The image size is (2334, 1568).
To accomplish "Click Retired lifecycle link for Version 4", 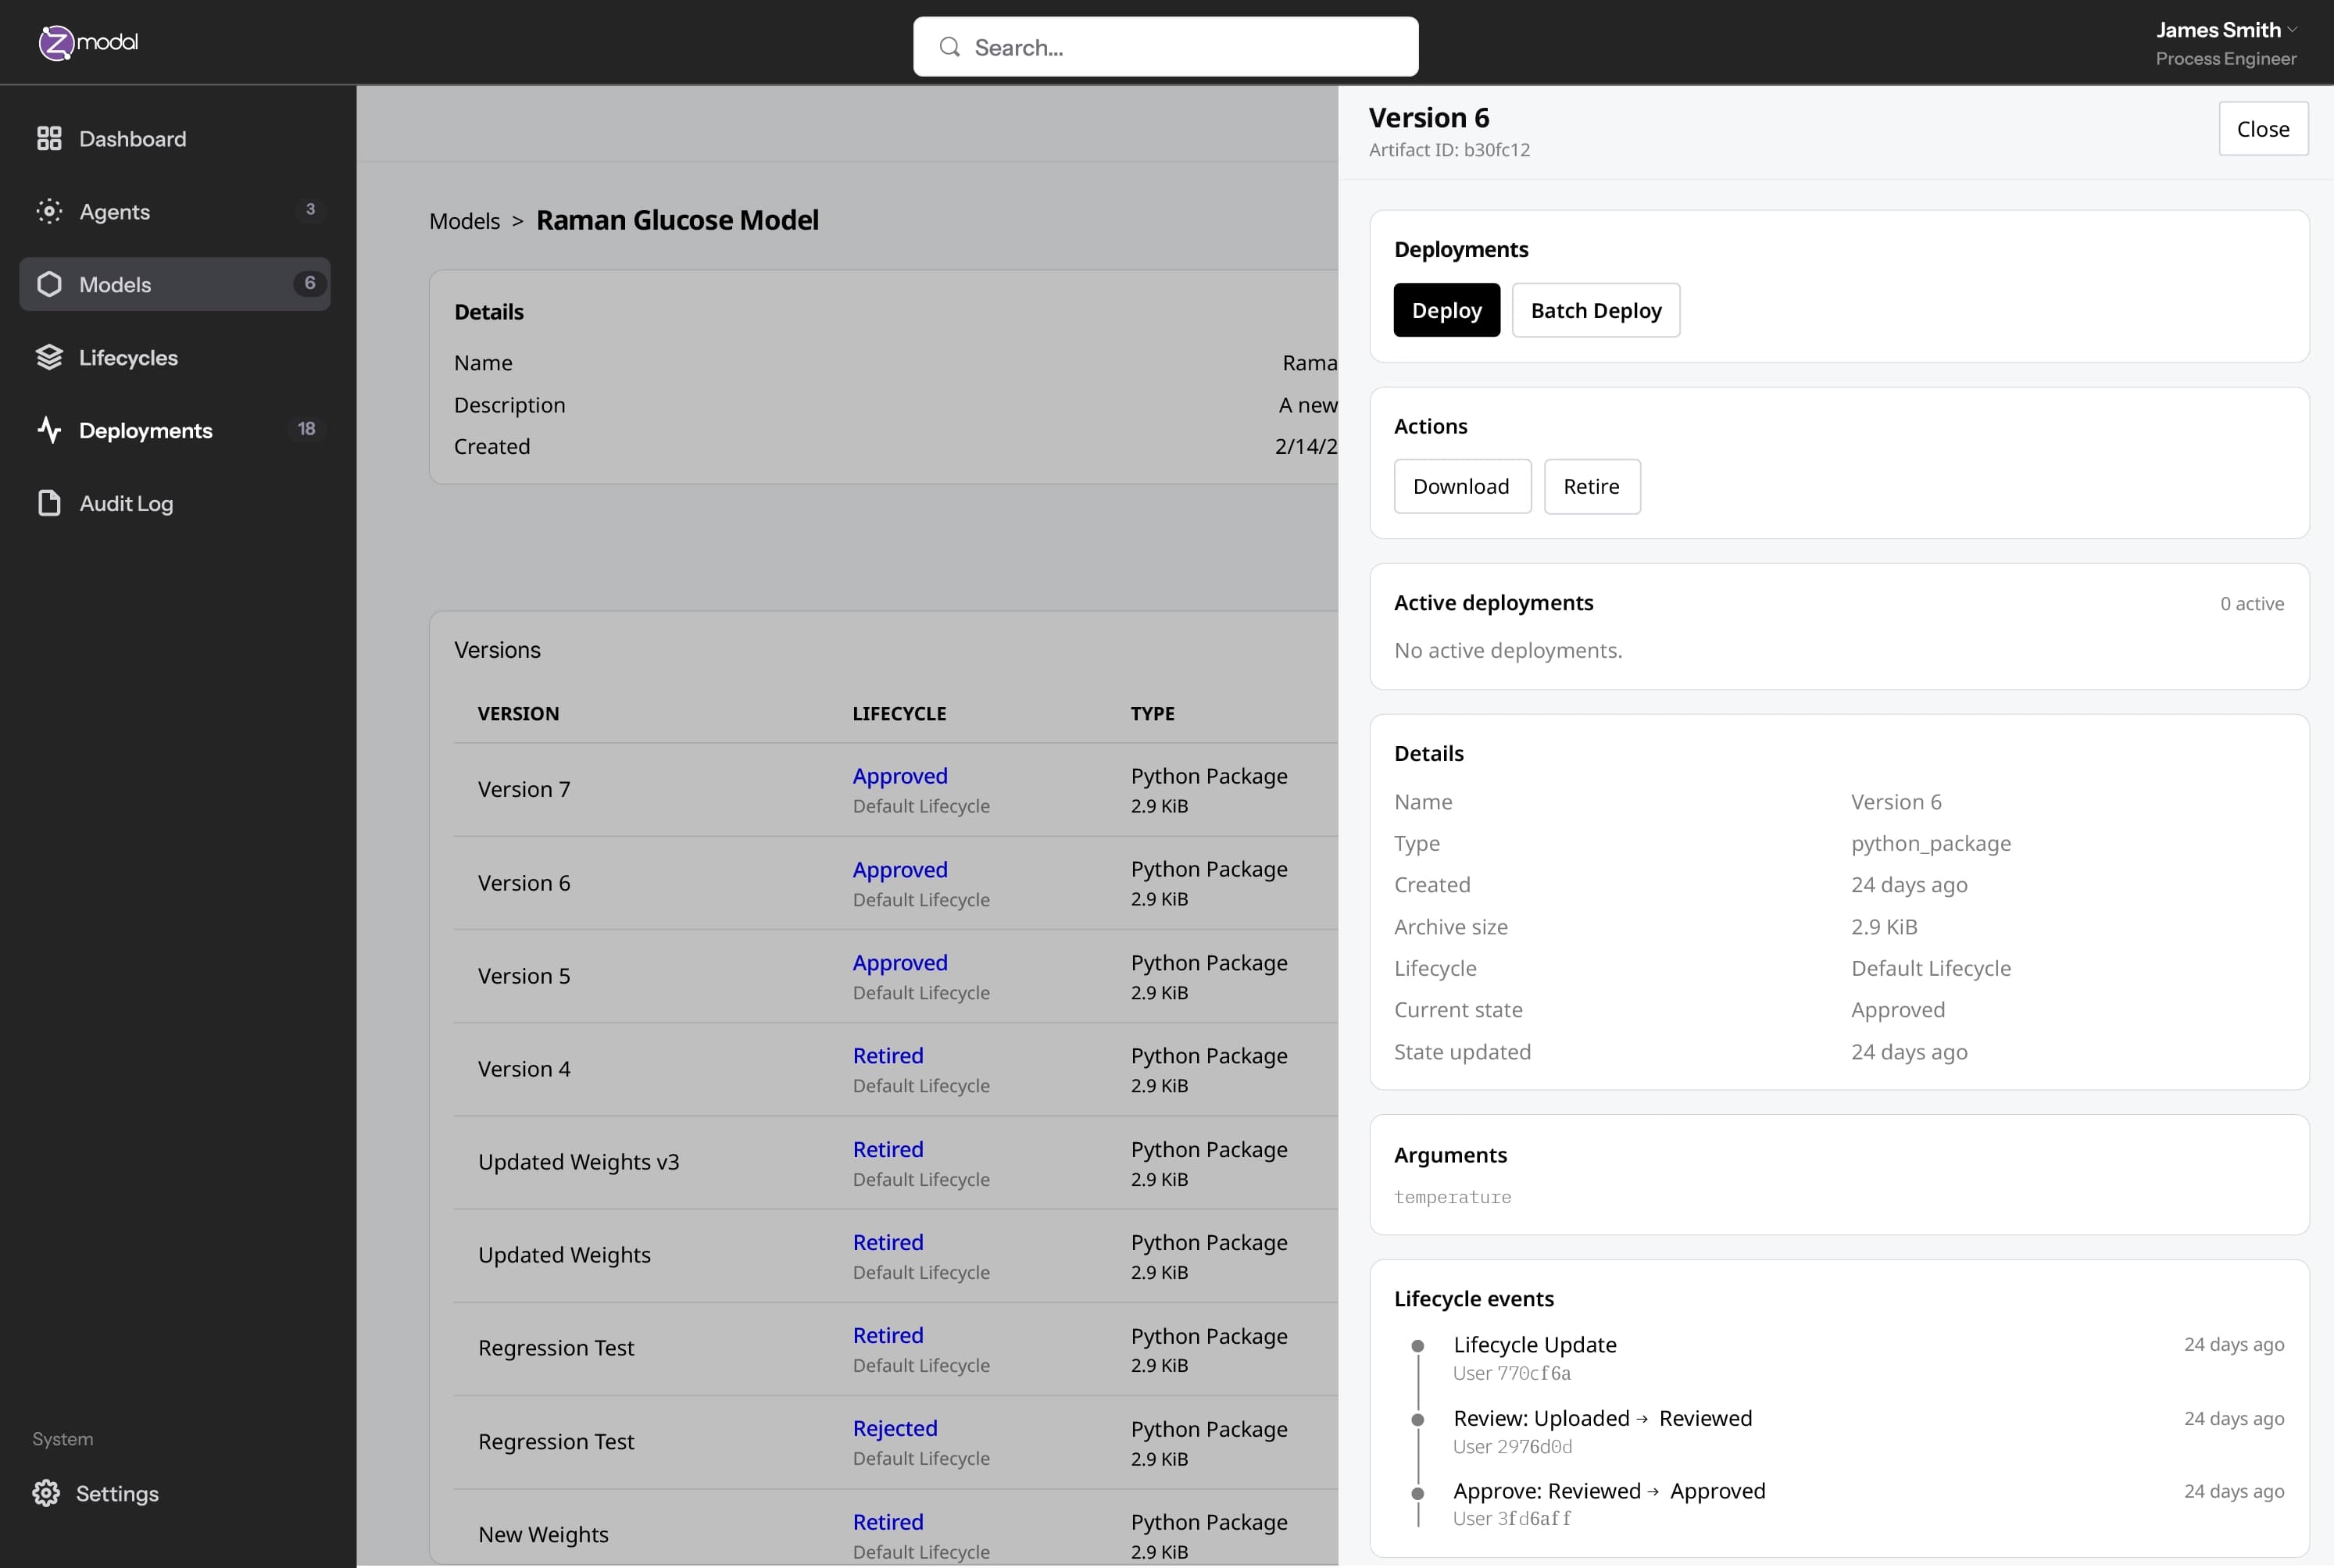I will point(888,1056).
